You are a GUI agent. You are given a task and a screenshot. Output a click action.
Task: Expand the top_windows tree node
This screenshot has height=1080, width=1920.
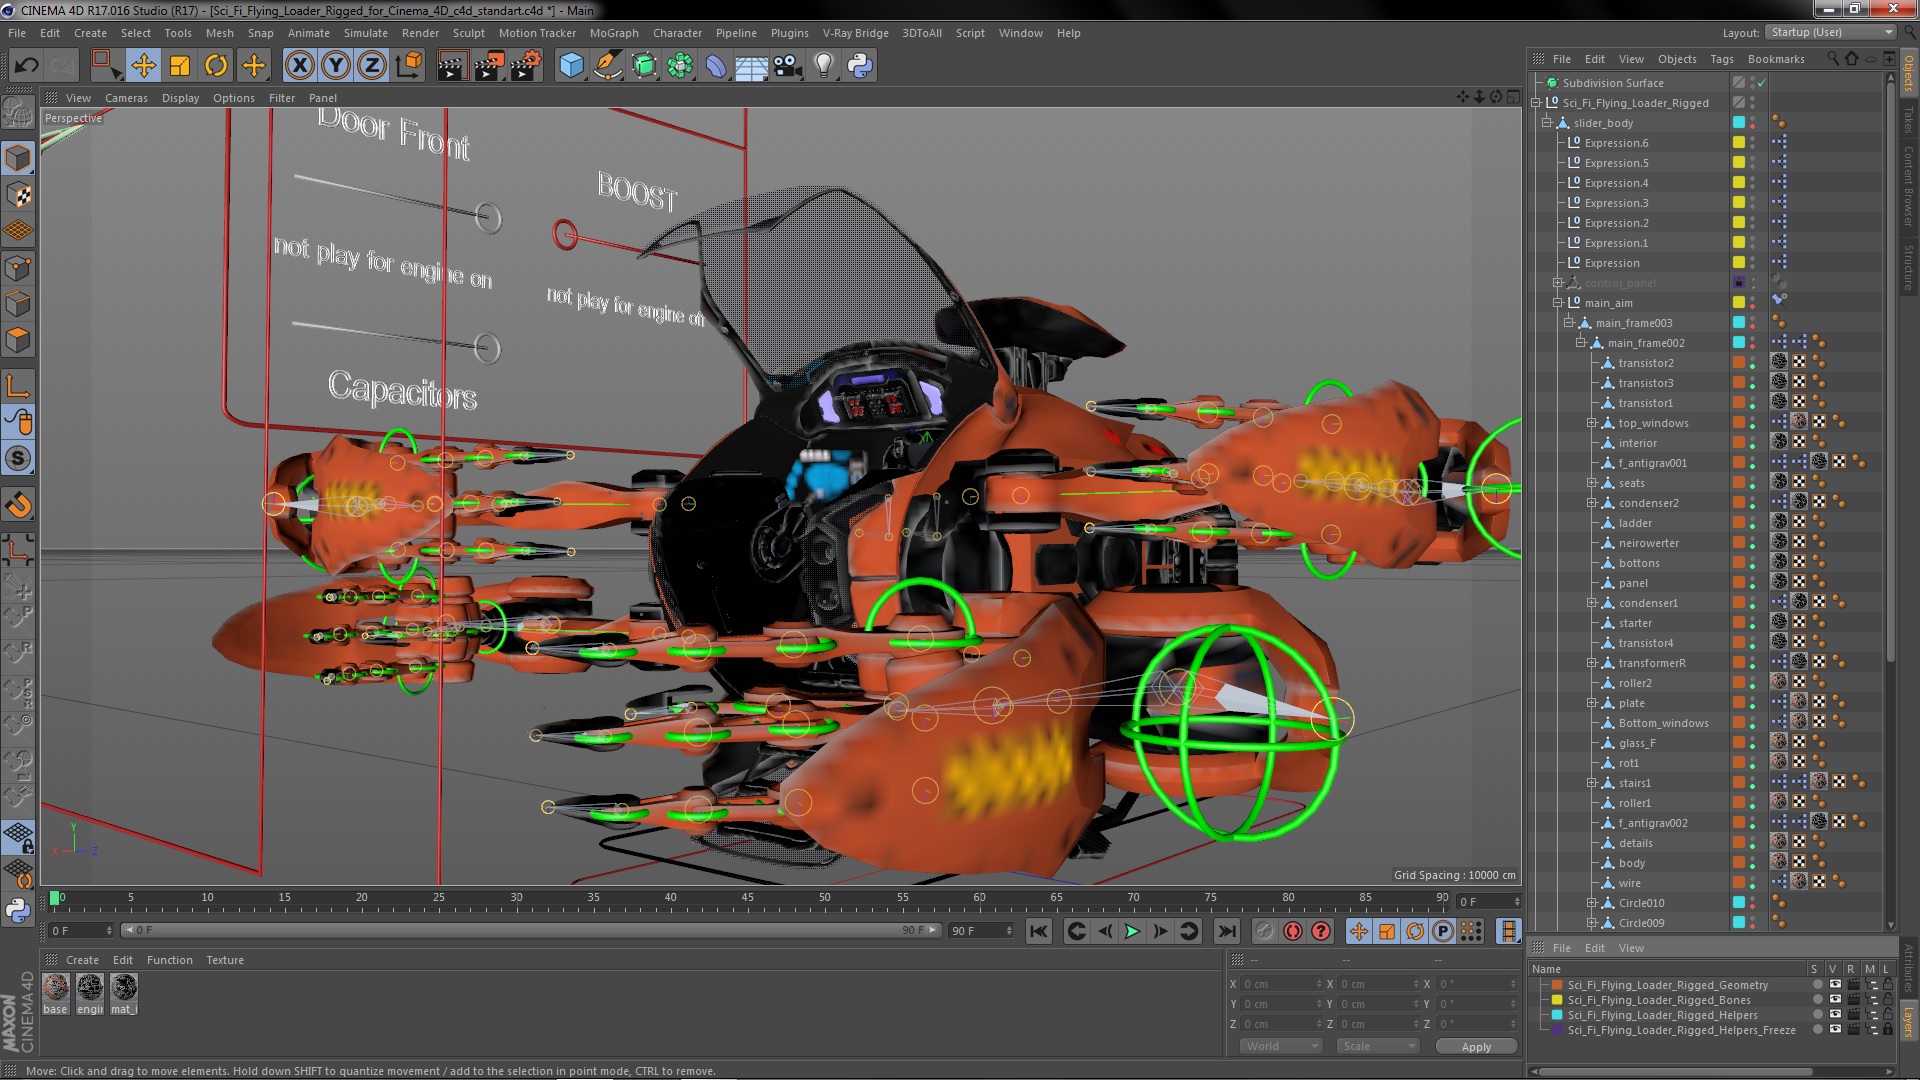click(1591, 423)
